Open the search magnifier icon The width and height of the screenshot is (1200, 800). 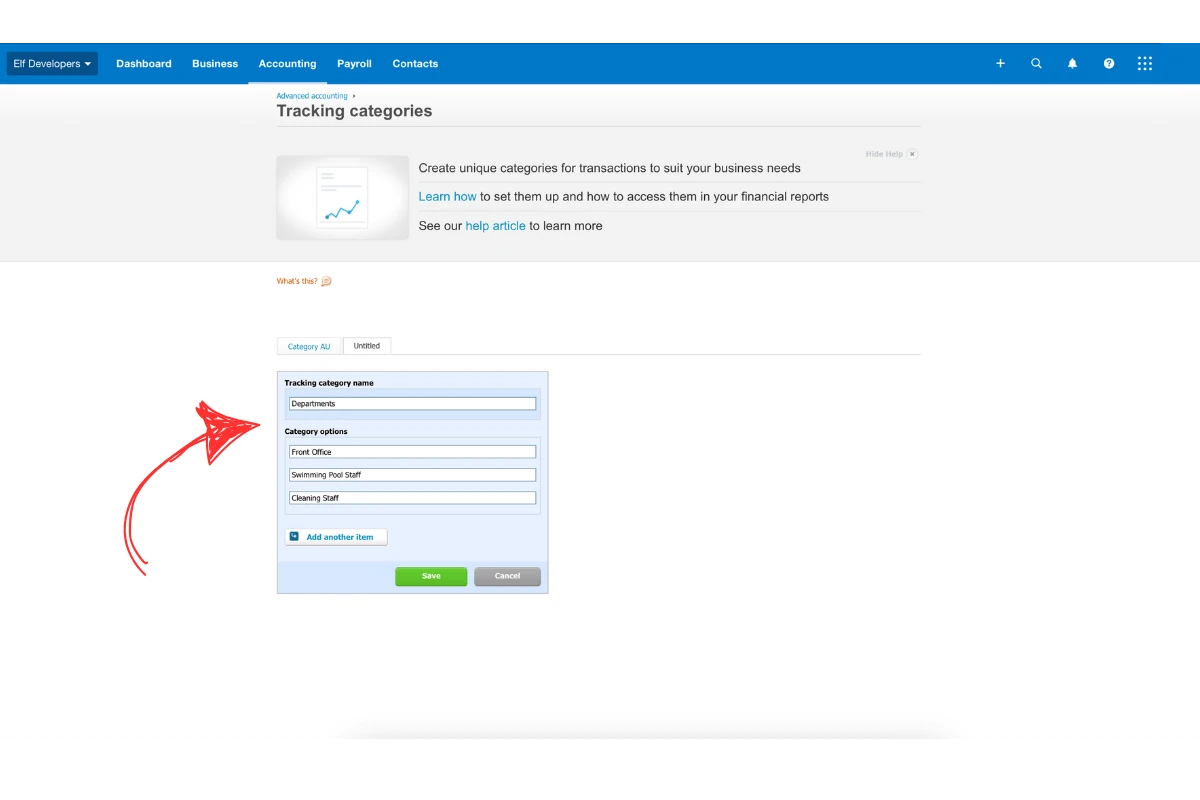coord(1036,63)
